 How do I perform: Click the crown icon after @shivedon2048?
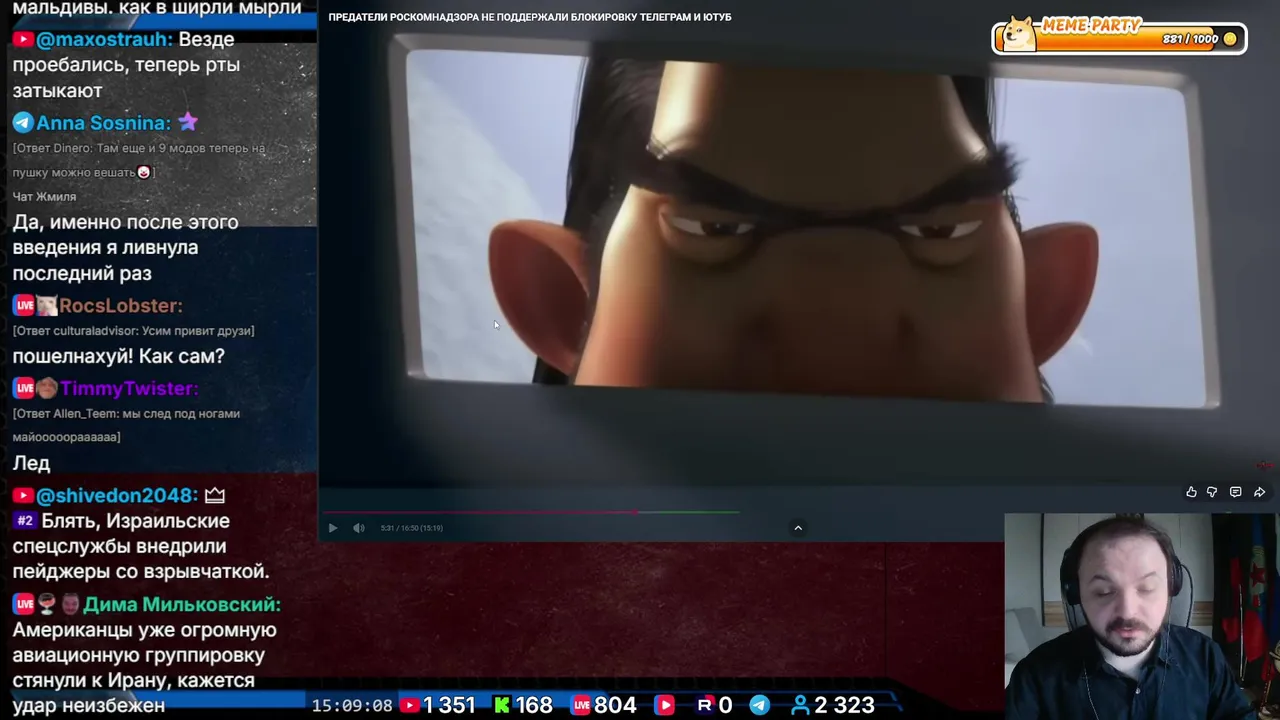[x=215, y=495]
